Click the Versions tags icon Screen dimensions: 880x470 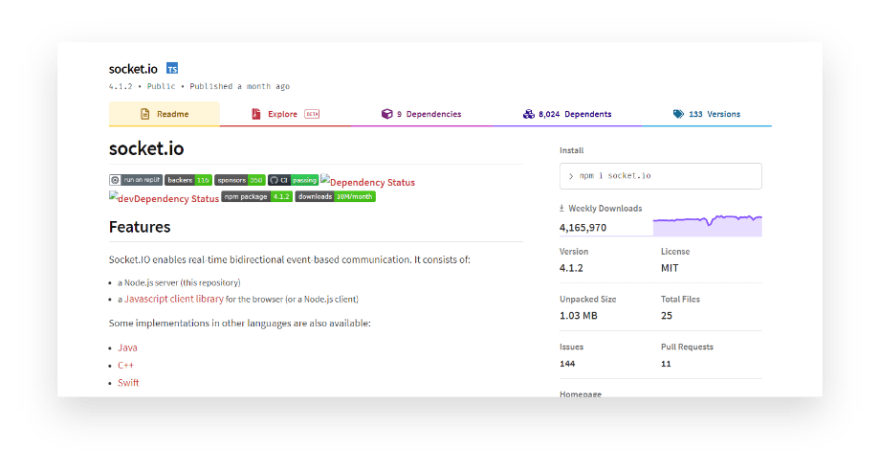[x=679, y=114]
